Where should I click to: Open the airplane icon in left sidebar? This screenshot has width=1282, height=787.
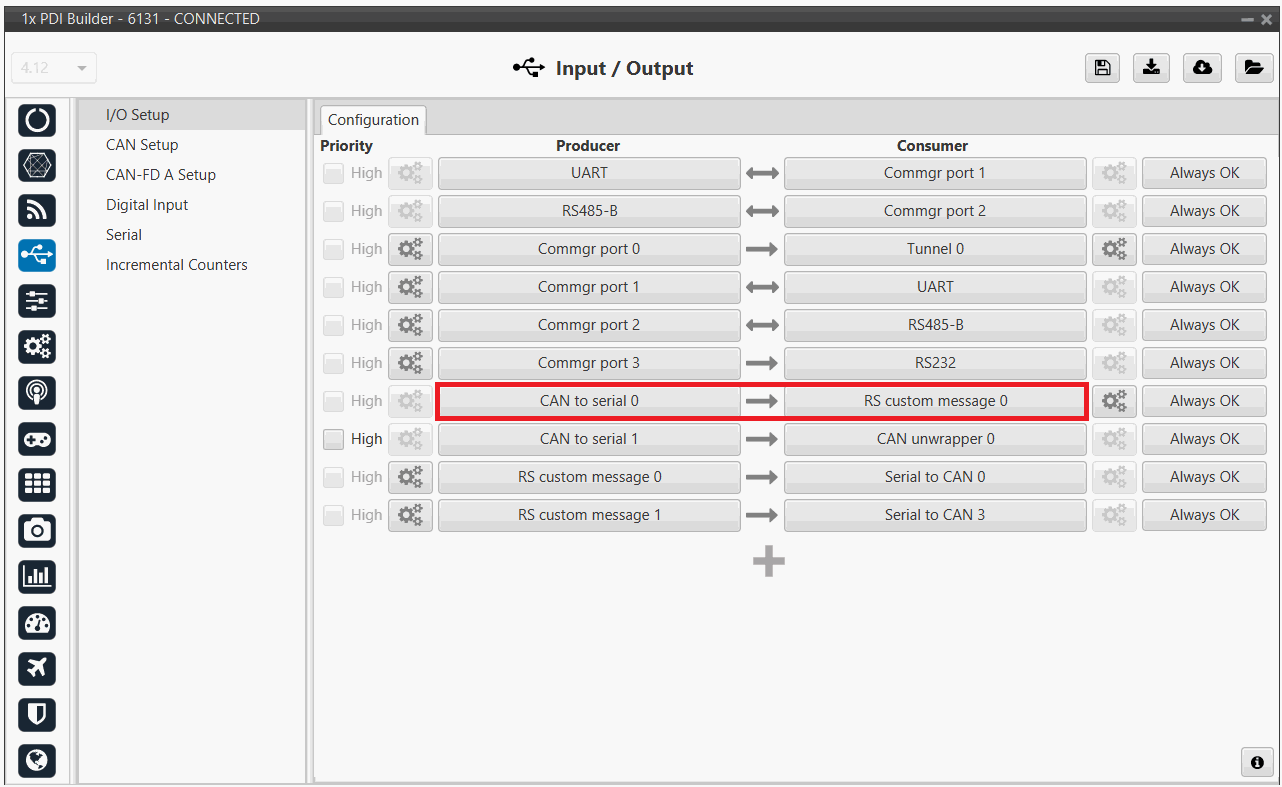pos(37,668)
